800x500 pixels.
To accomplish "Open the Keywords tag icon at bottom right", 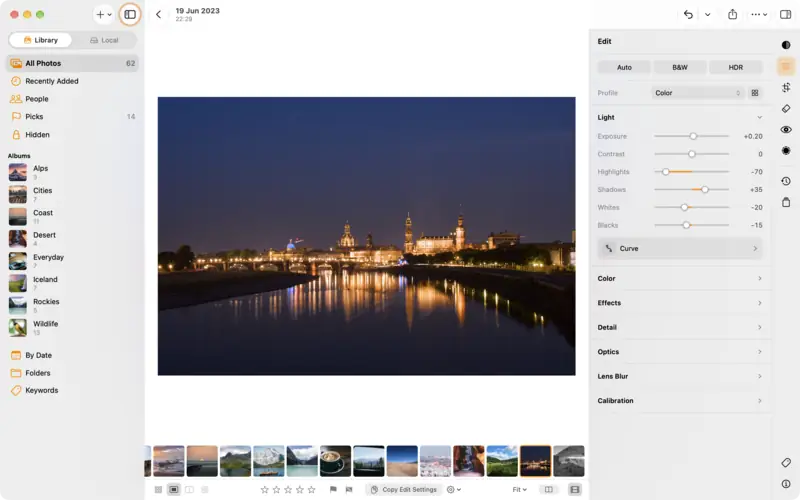I will coord(786,462).
